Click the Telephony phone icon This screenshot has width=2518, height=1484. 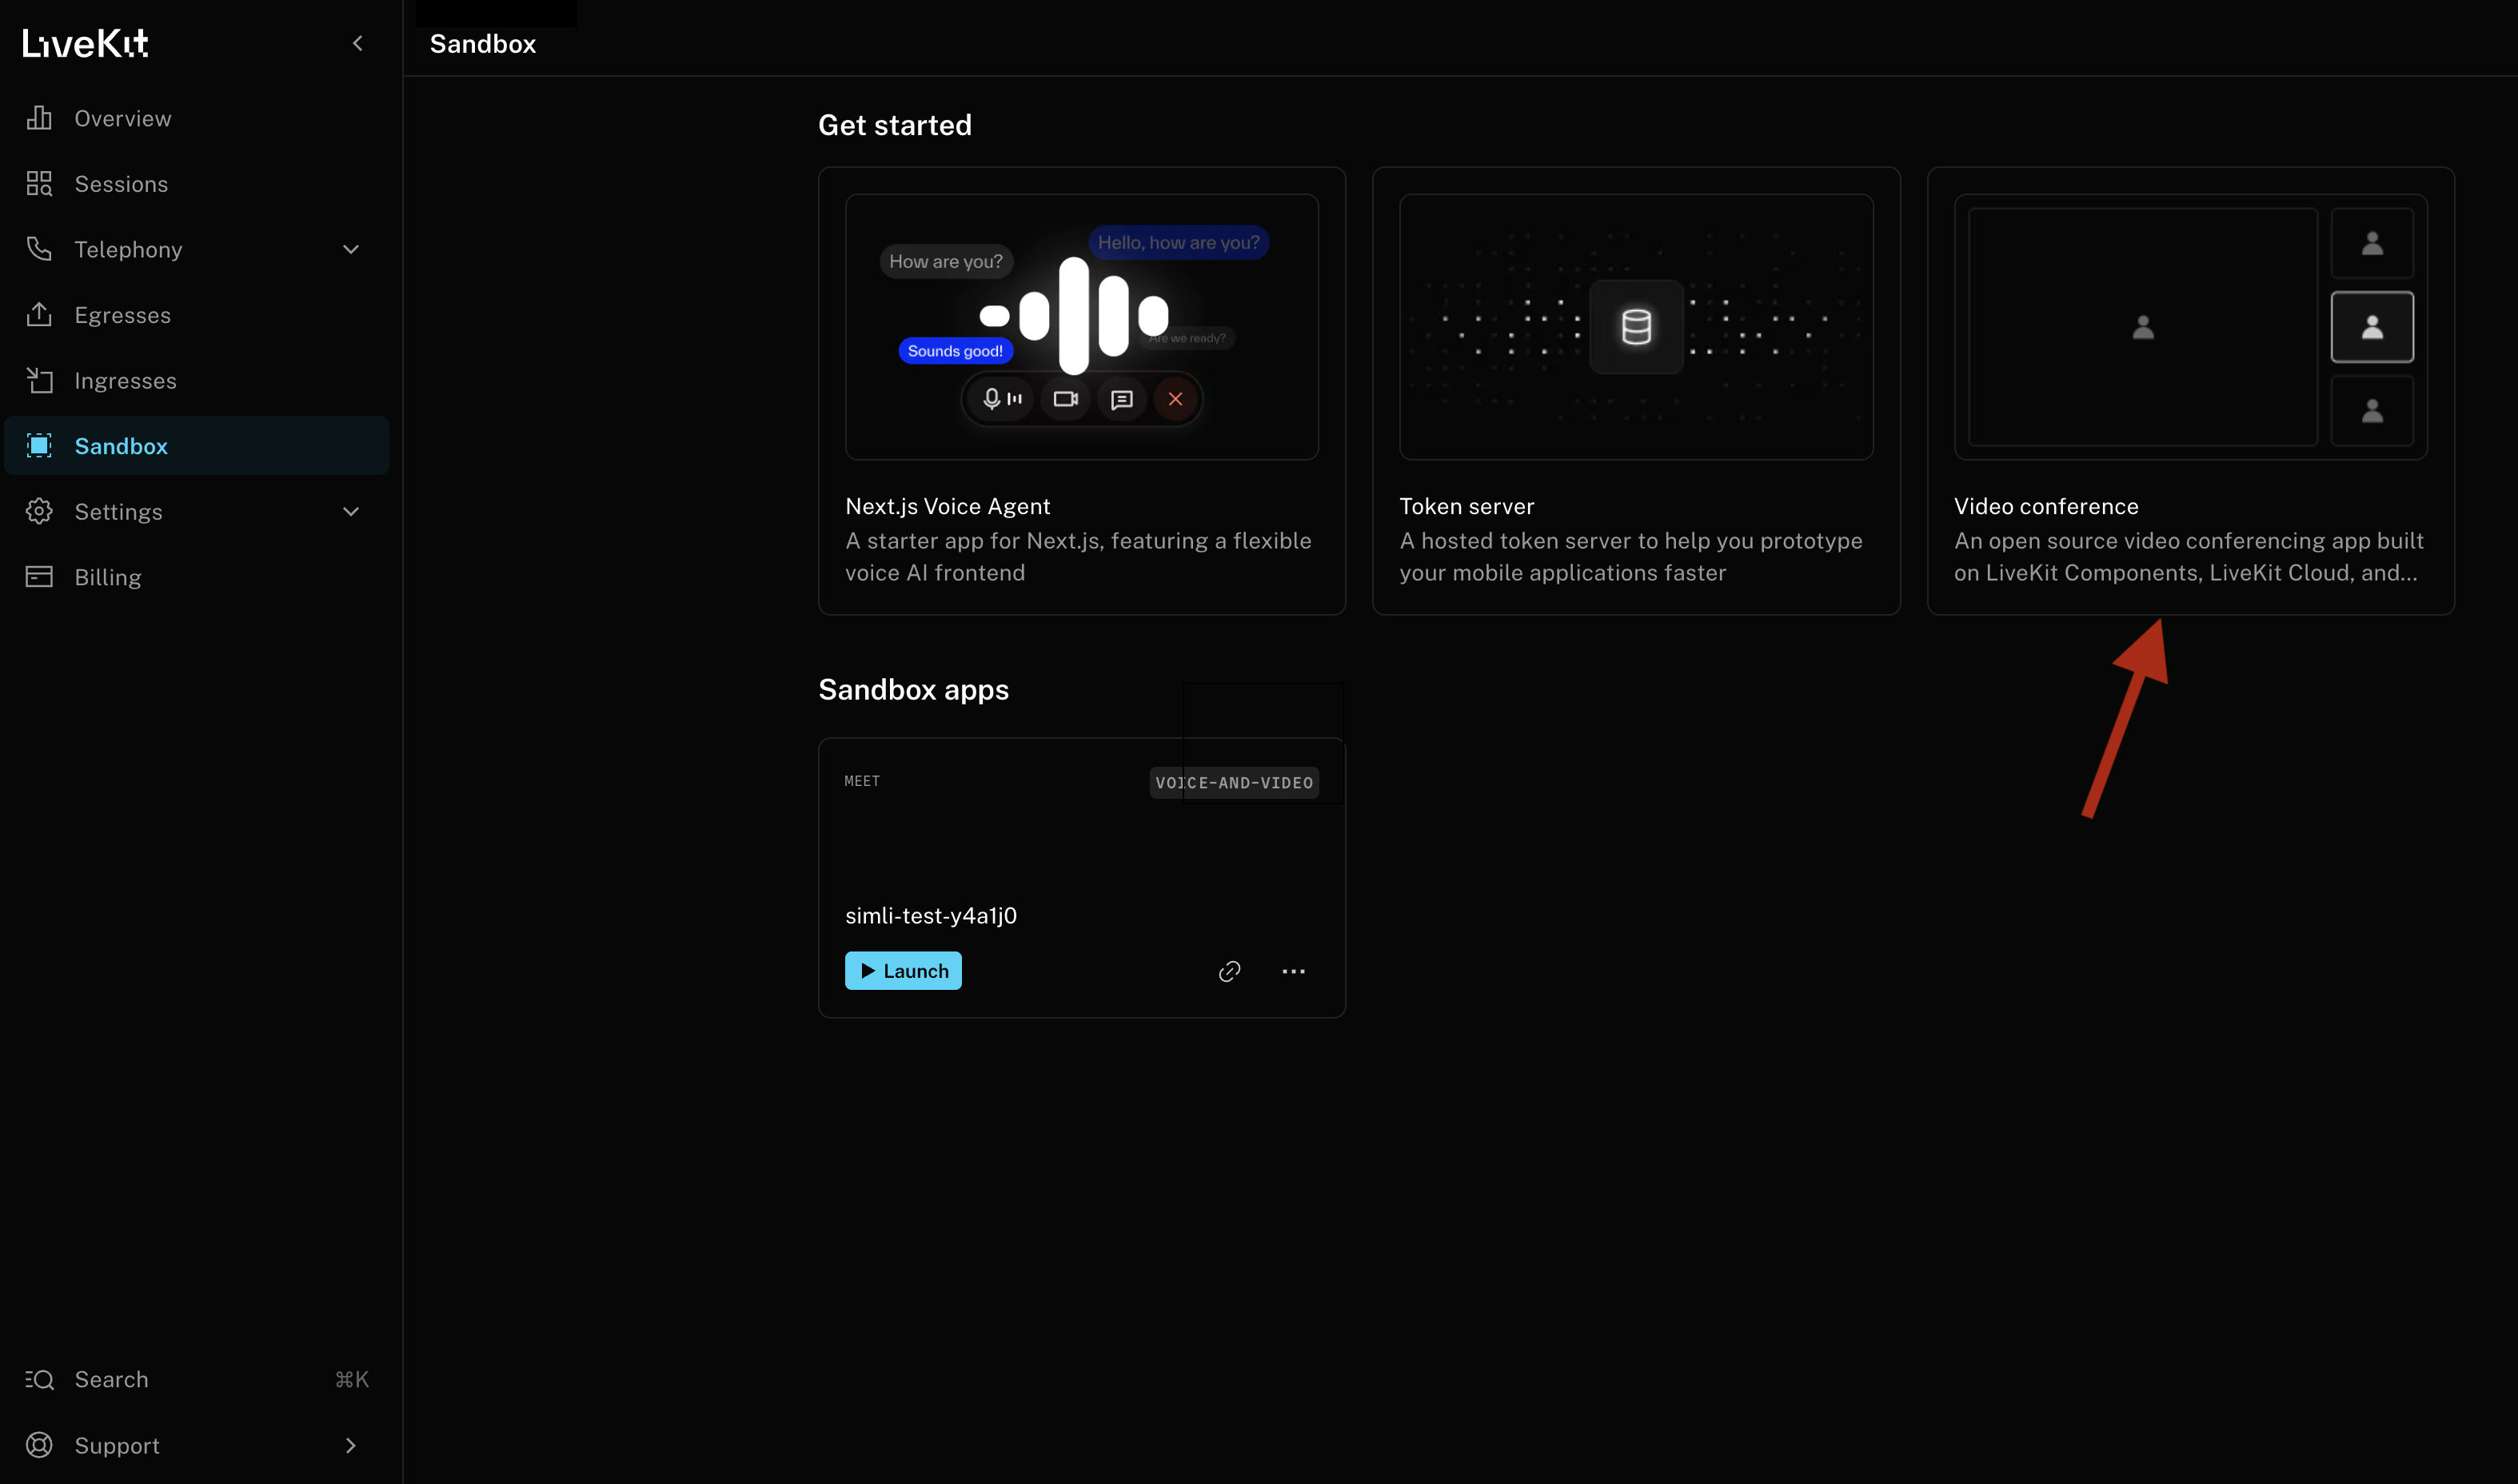pos(39,249)
